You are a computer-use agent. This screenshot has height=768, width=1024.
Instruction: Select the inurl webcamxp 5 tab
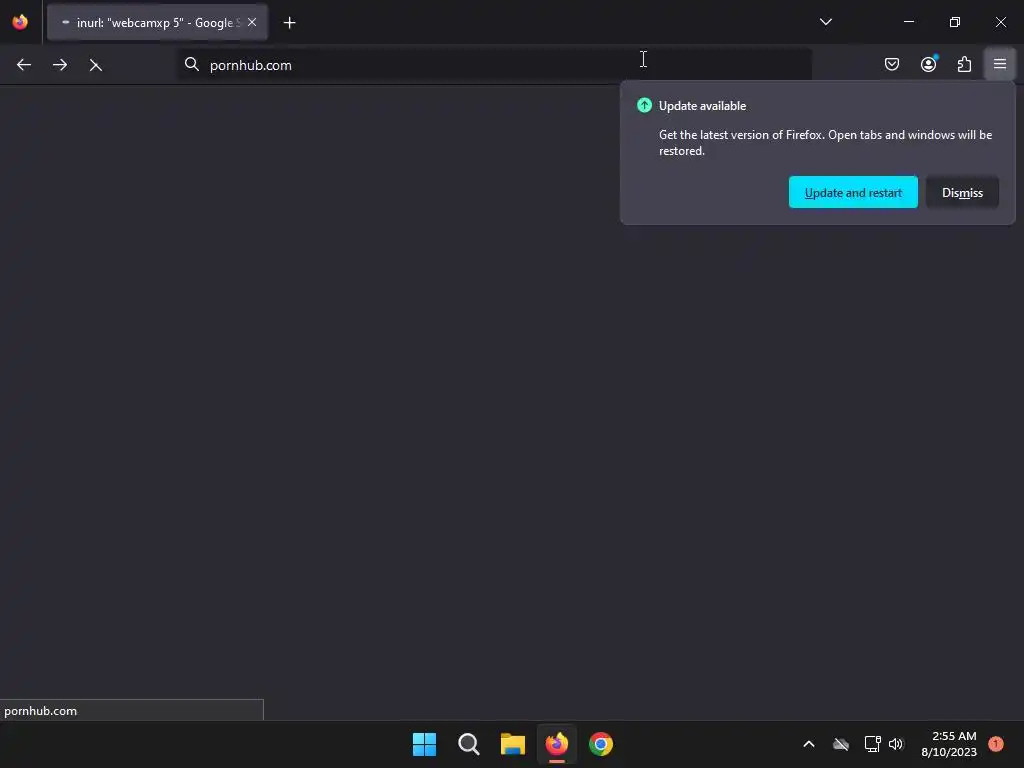click(x=157, y=22)
